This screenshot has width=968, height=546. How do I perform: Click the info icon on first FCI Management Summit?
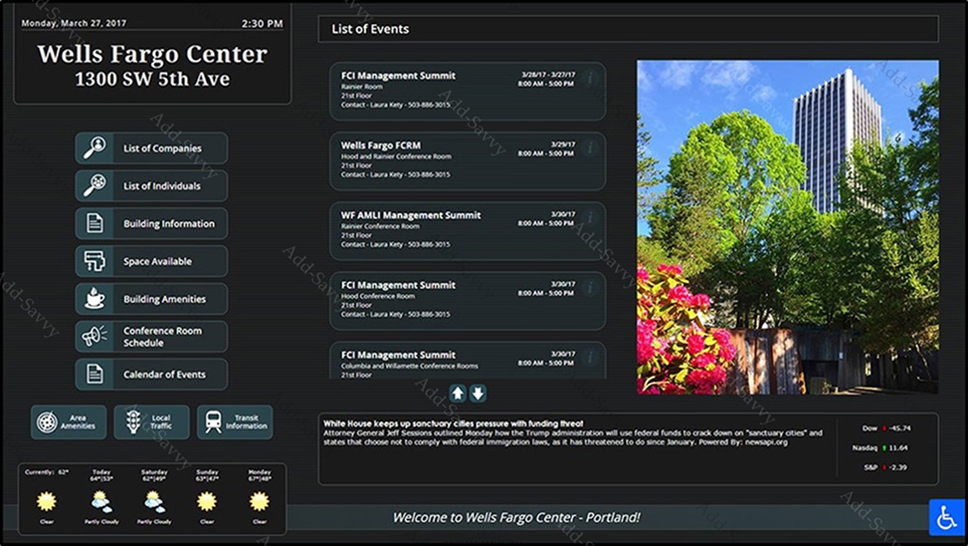(x=590, y=78)
